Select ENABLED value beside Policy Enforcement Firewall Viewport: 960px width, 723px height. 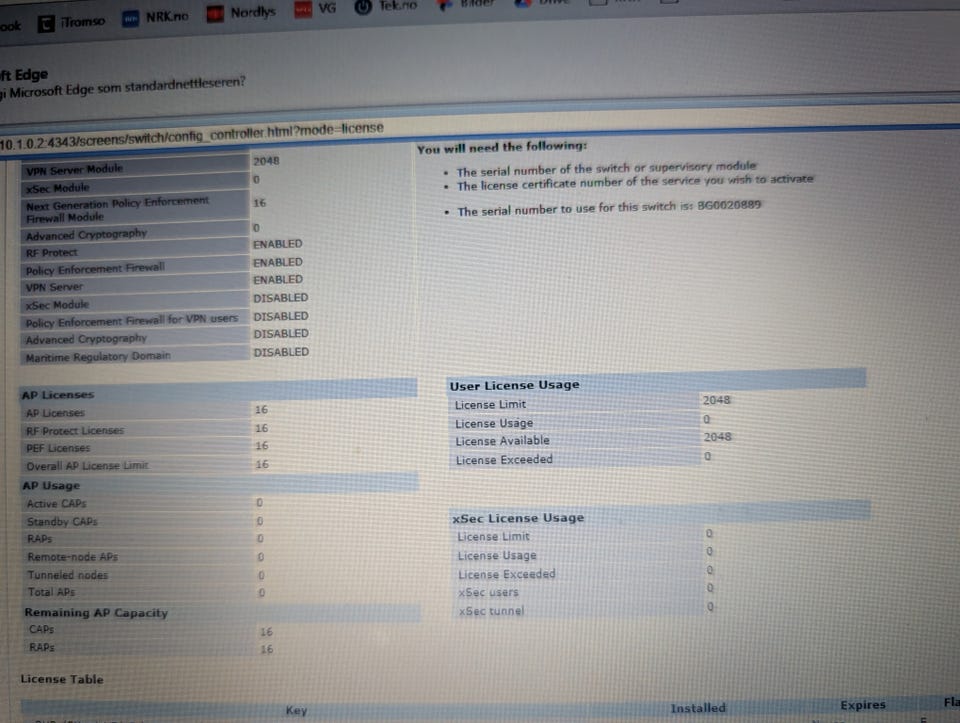[x=278, y=262]
